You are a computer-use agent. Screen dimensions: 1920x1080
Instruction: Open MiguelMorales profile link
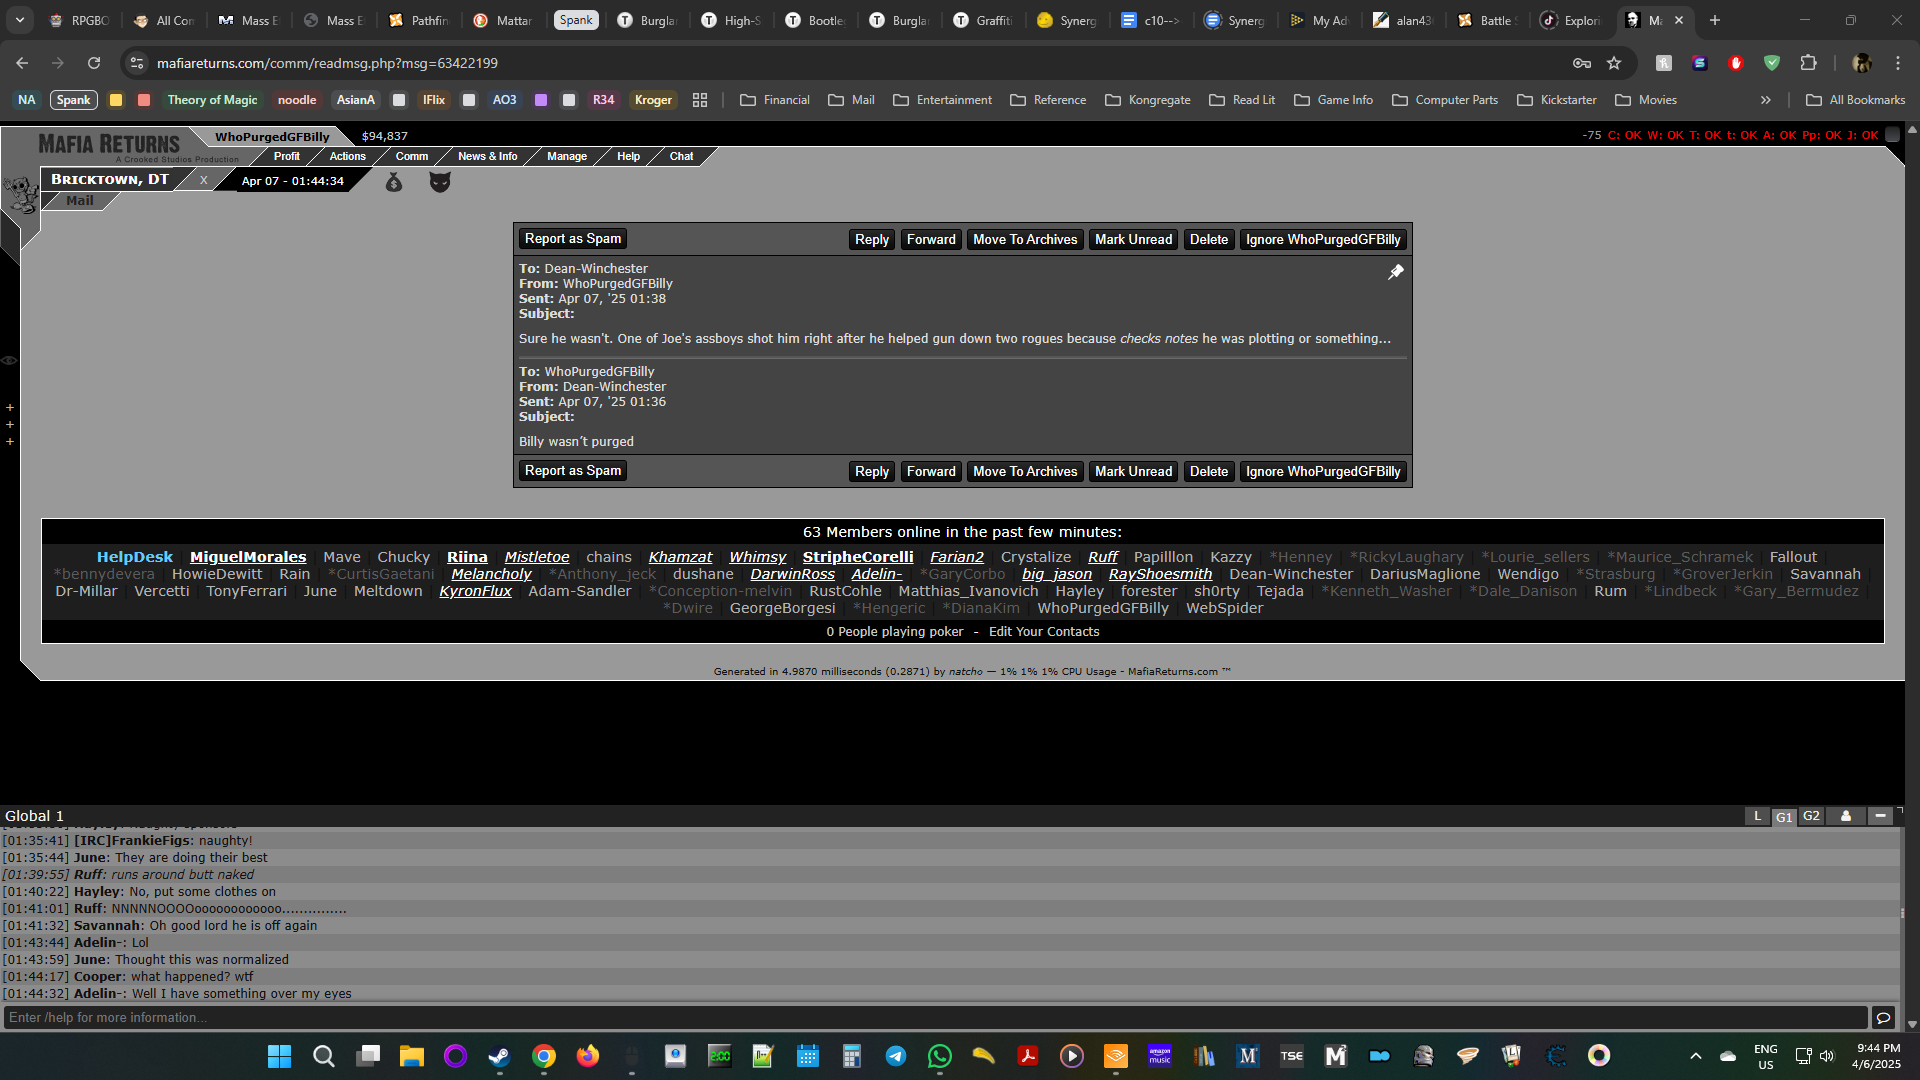click(x=248, y=557)
